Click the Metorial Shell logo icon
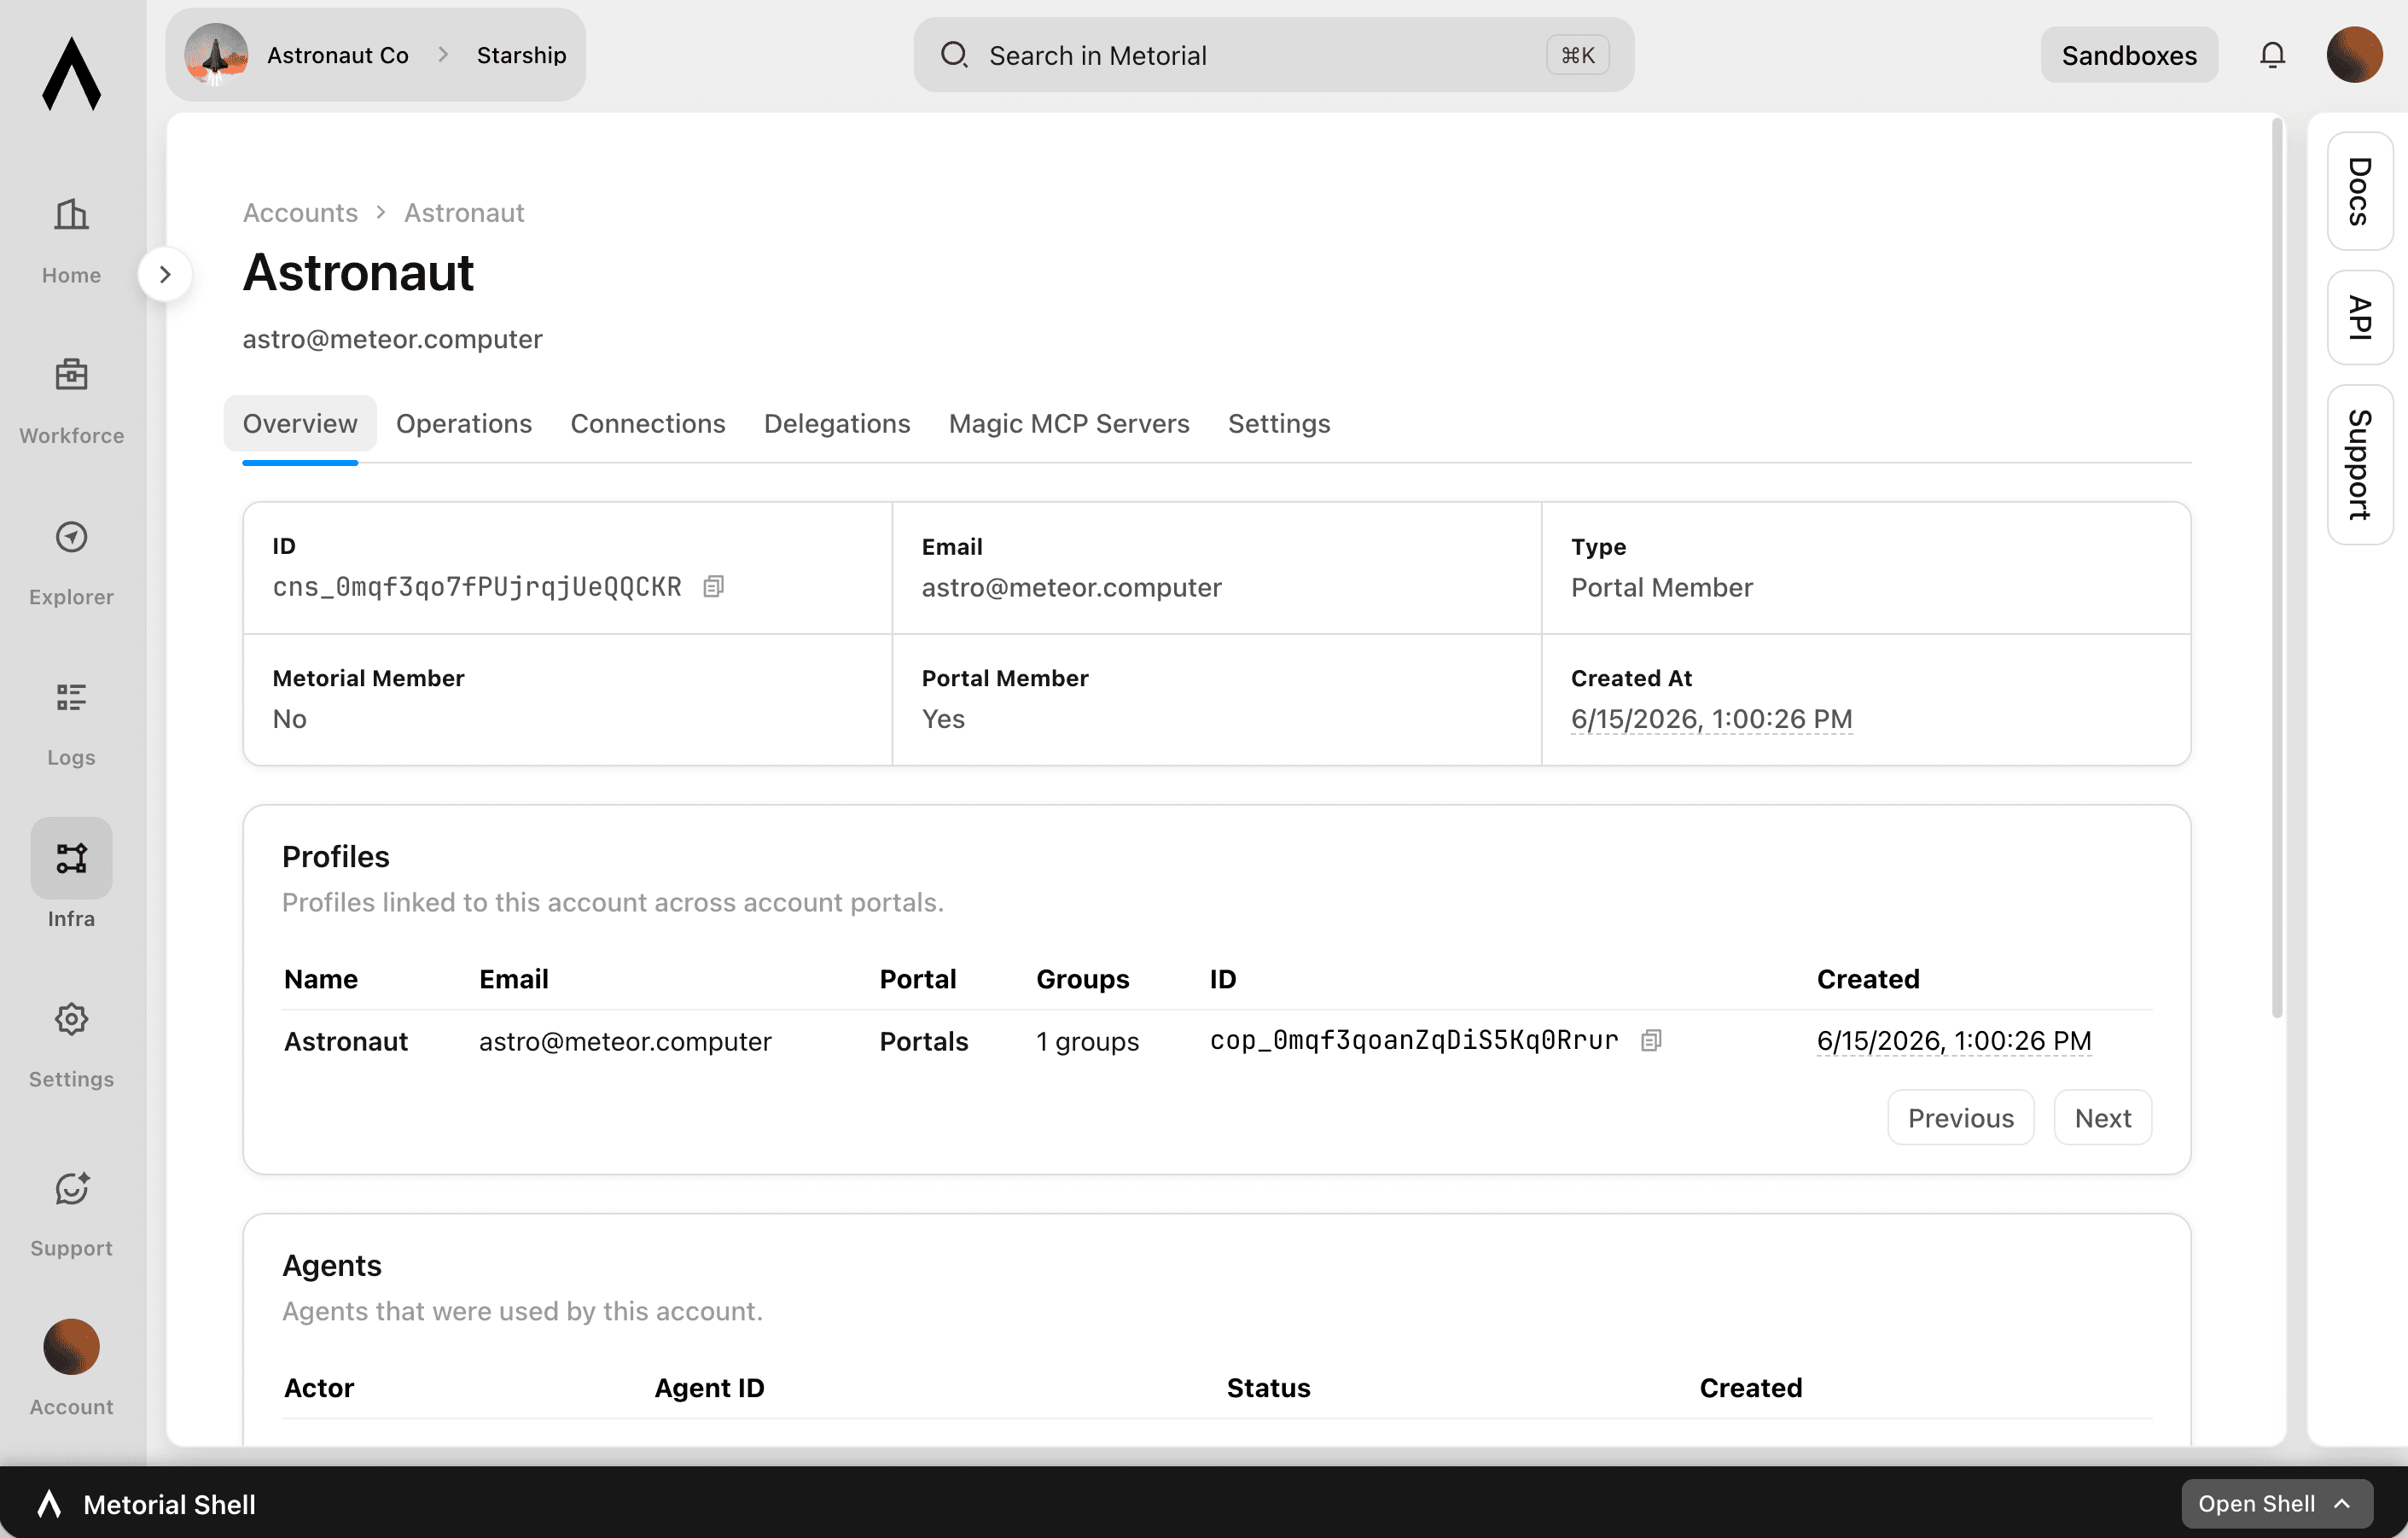 [49, 1503]
